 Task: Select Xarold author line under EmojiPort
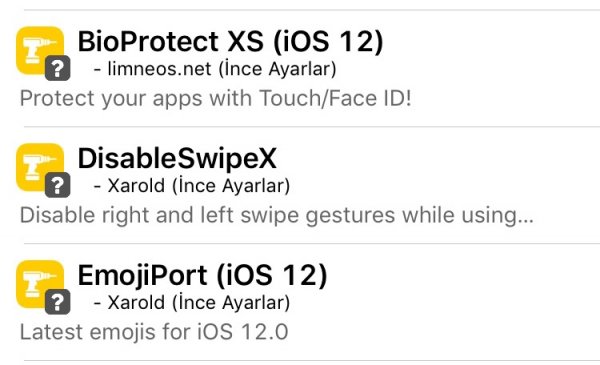tap(192, 303)
